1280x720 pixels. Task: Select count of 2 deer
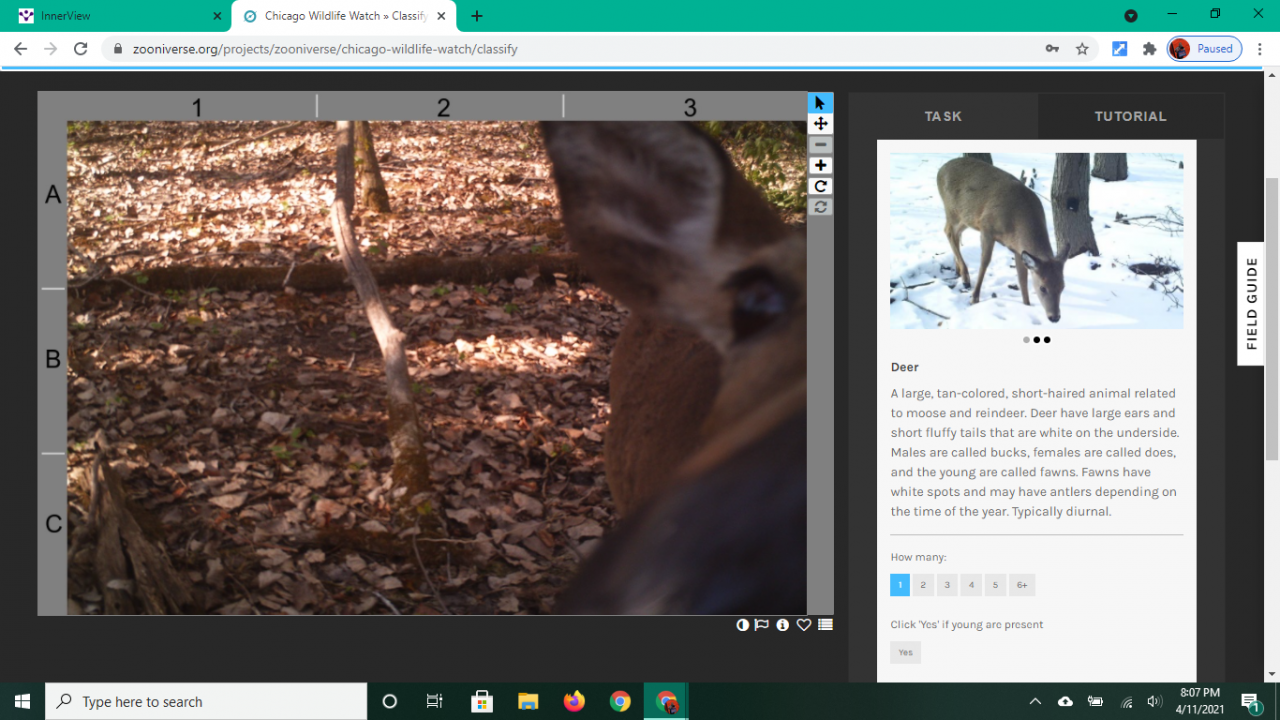click(923, 585)
